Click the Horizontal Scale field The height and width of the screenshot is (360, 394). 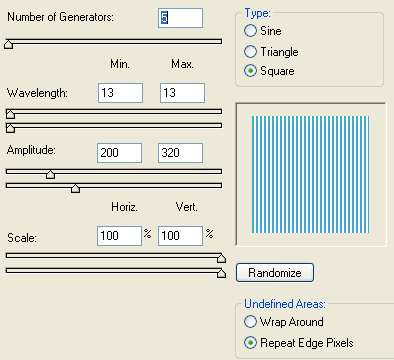point(119,236)
